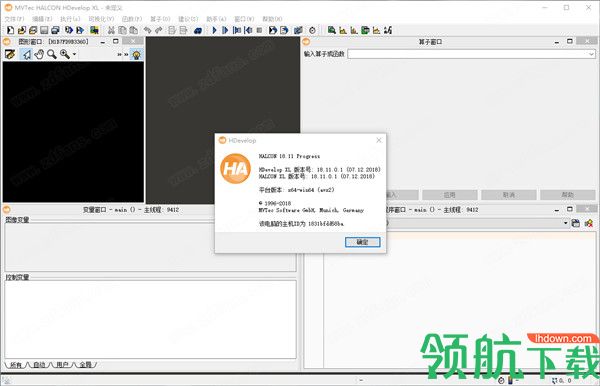The width and height of the screenshot is (600, 386).
Task: Click the operator name input field
Action: pos(471,54)
